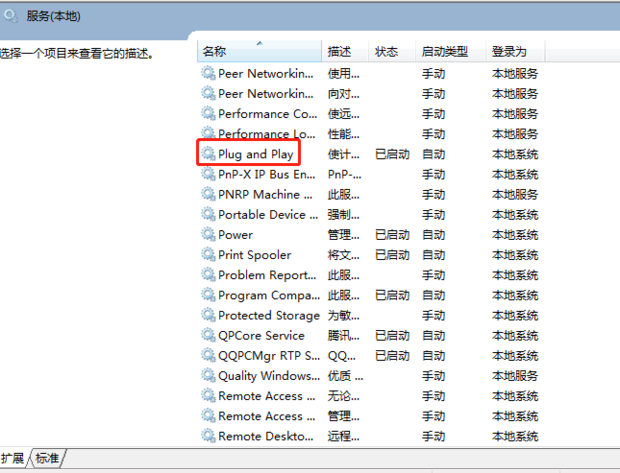The image size is (620, 473).
Task: Click the PnP-X IP Bus En... gear icon
Action: coord(208,173)
